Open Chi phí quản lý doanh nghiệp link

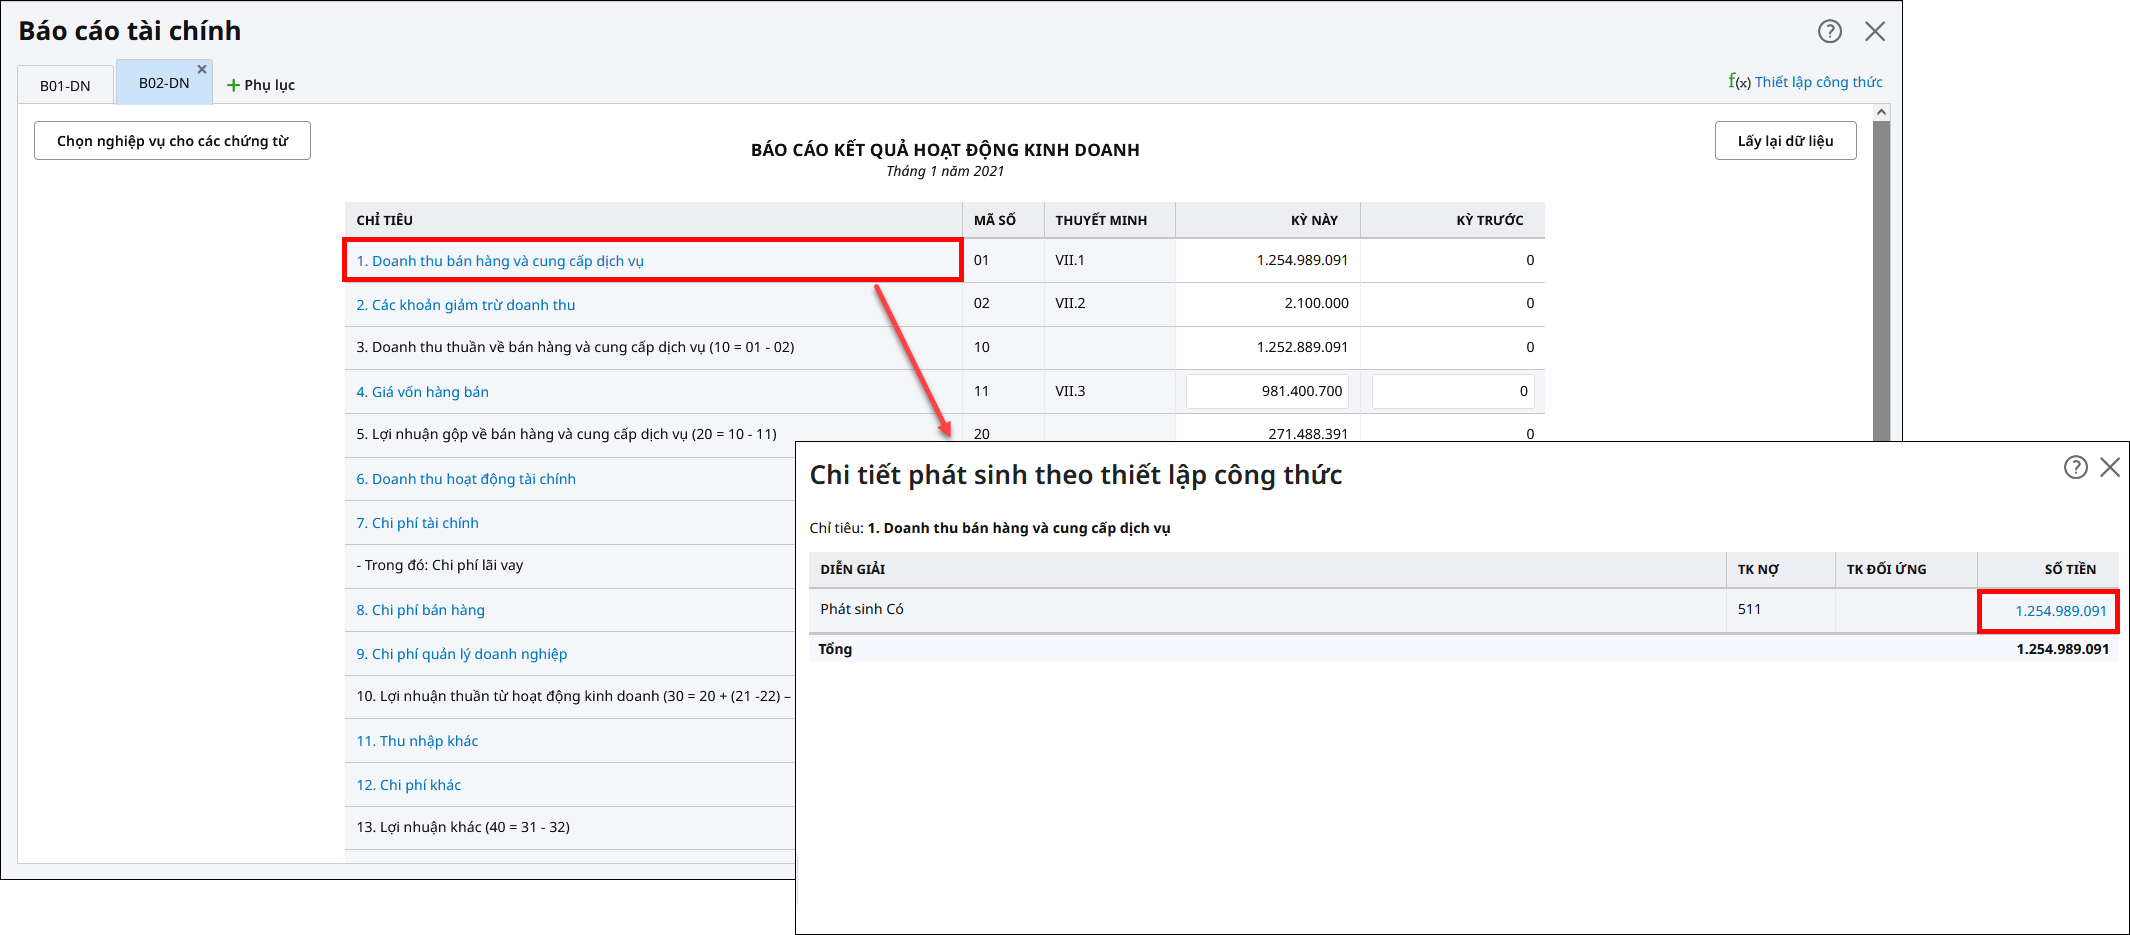click(461, 654)
